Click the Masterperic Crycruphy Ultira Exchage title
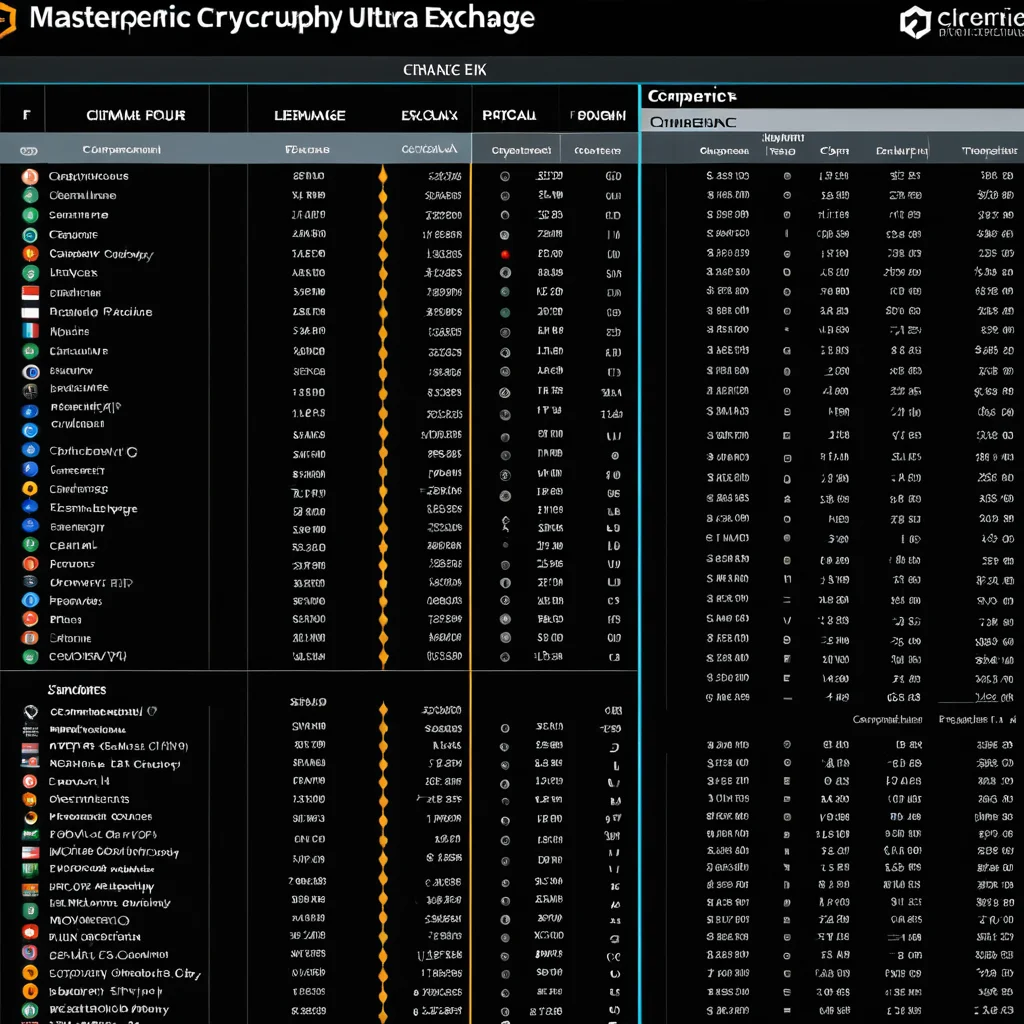 pyautogui.click(x=282, y=18)
